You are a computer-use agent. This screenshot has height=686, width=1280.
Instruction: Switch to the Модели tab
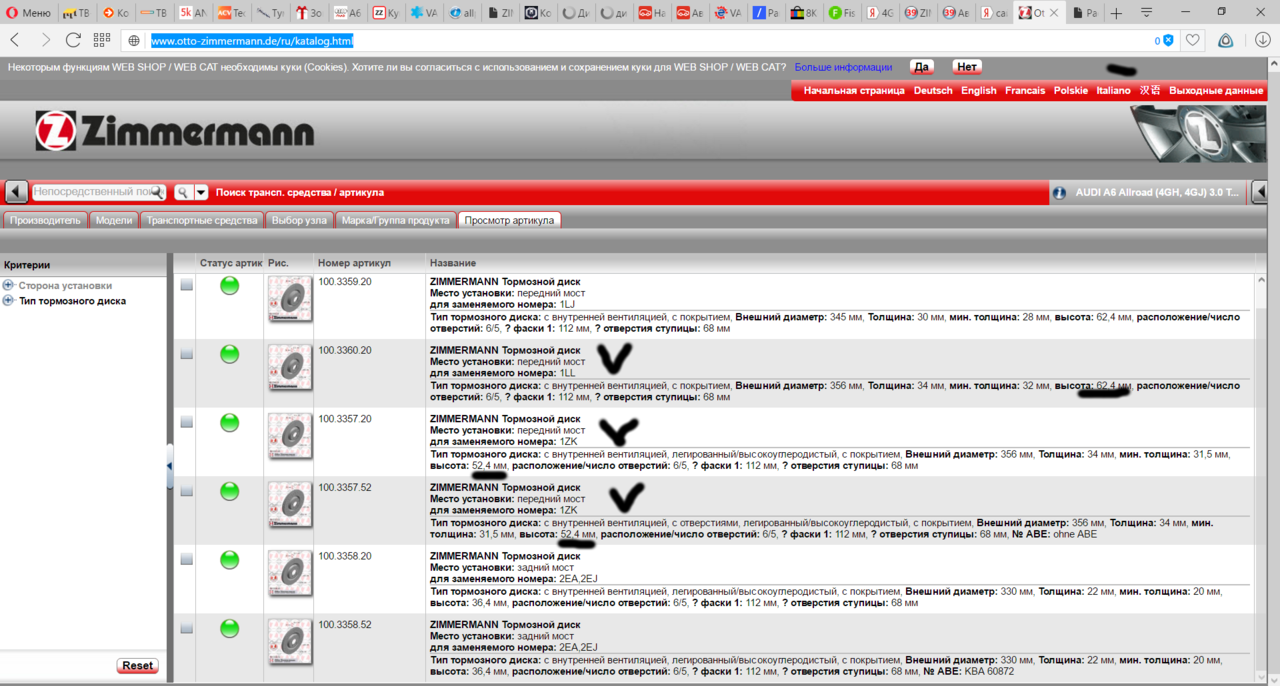(x=114, y=220)
